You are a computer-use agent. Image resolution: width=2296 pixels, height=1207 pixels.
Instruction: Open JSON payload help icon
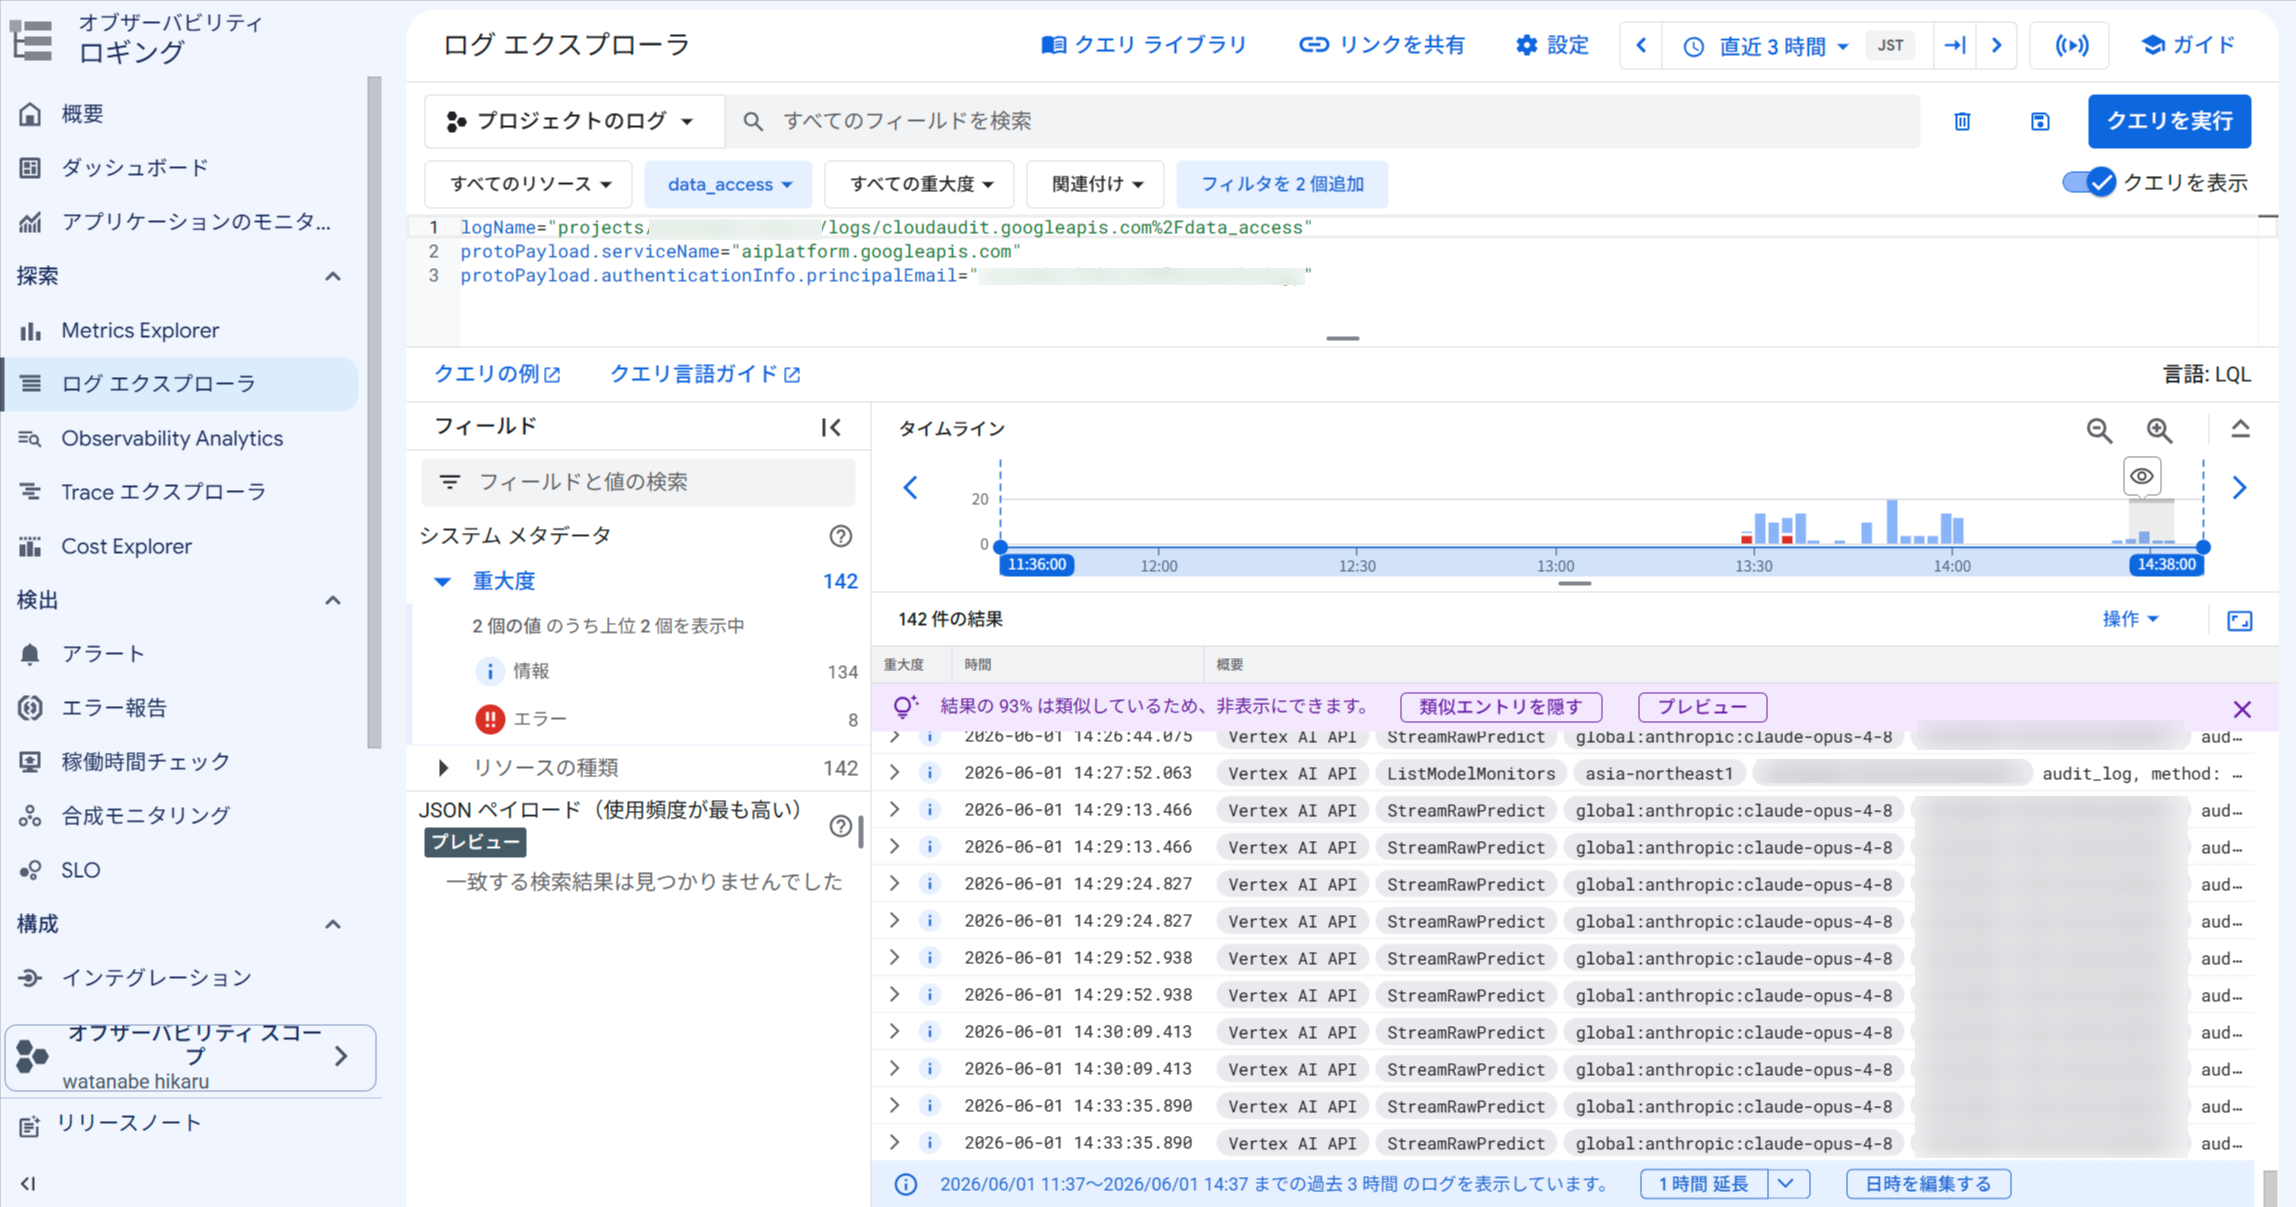click(x=841, y=826)
